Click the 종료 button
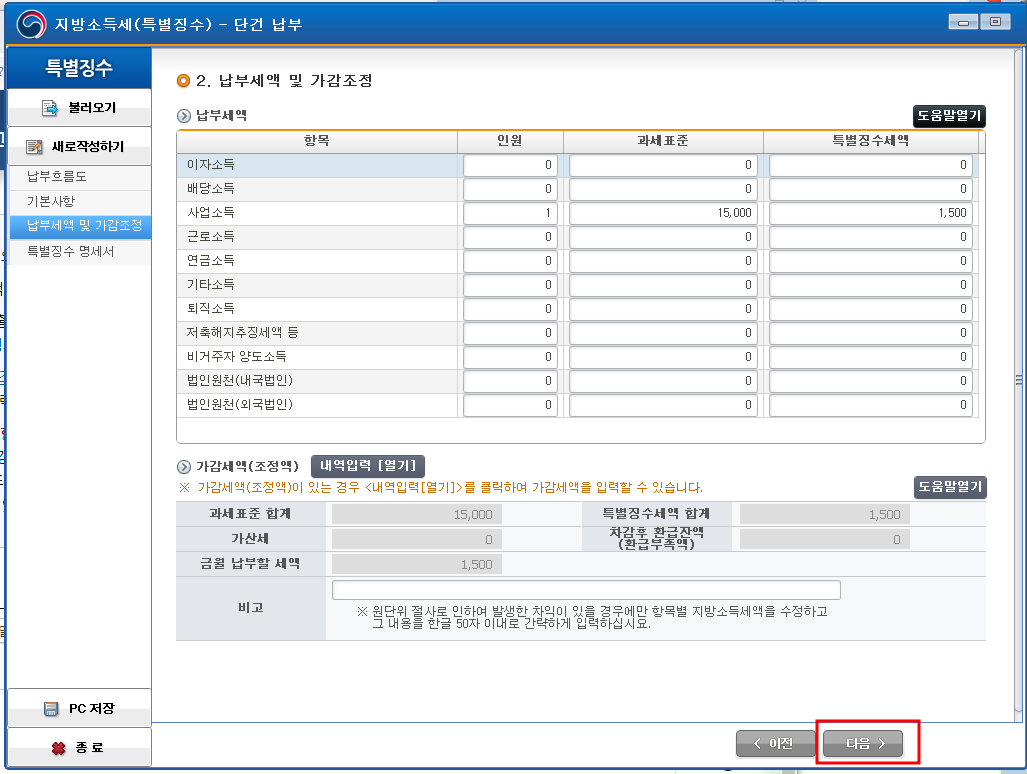The width and height of the screenshot is (1027, 774). [x=79, y=747]
